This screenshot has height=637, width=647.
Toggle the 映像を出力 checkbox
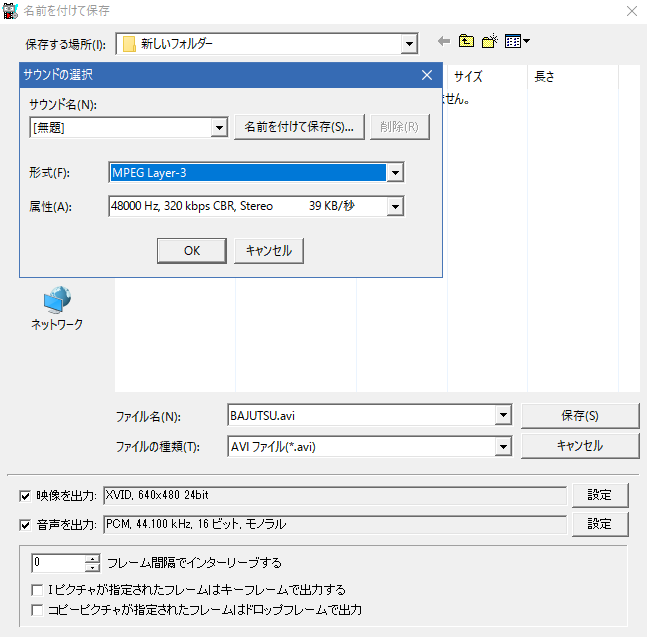click(x=25, y=495)
